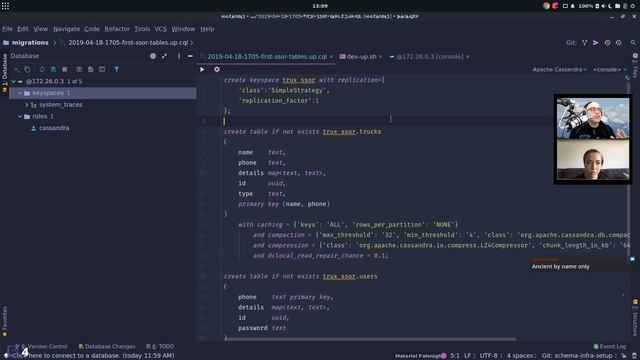The image size is (640, 360).
Task: Click the Database panel round view-options icon
Action: click(153, 56)
